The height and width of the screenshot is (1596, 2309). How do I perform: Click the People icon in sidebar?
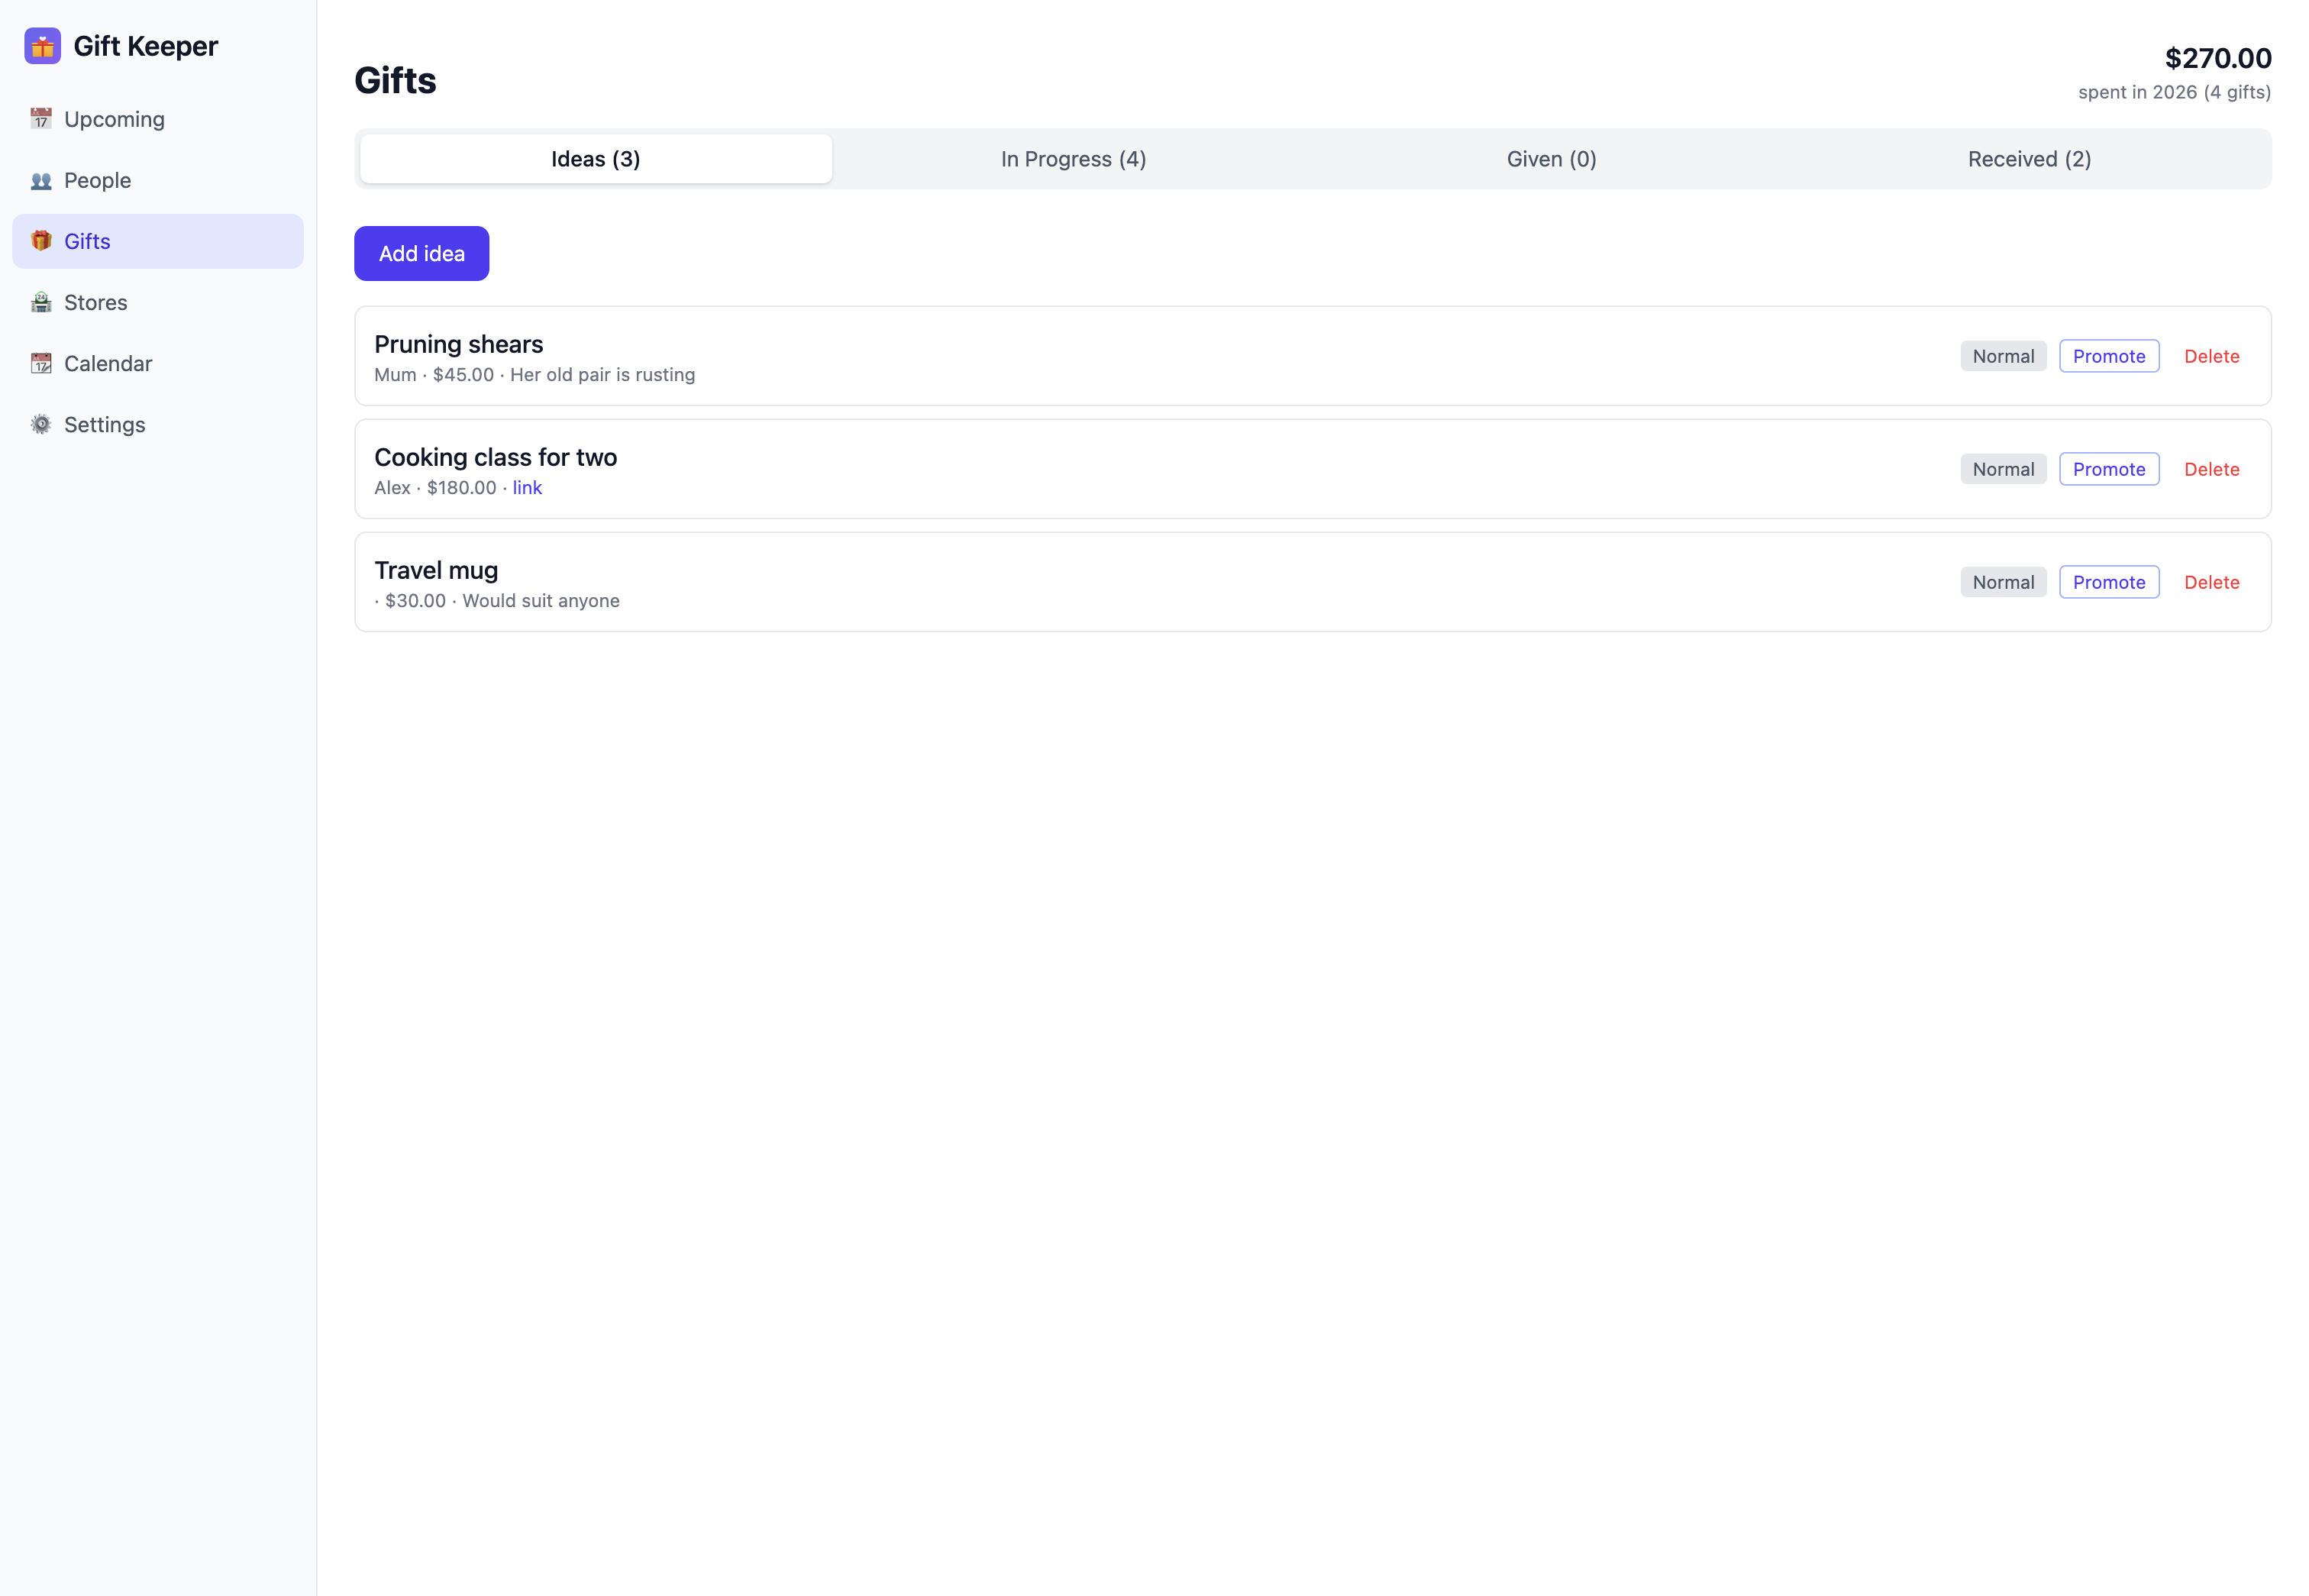pos(41,180)
